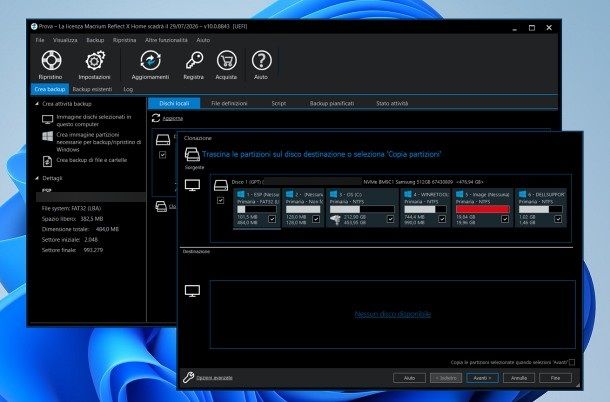Open the Stato attività tab
This screenshot has height=402, width=610.
(x=392, y=104)
